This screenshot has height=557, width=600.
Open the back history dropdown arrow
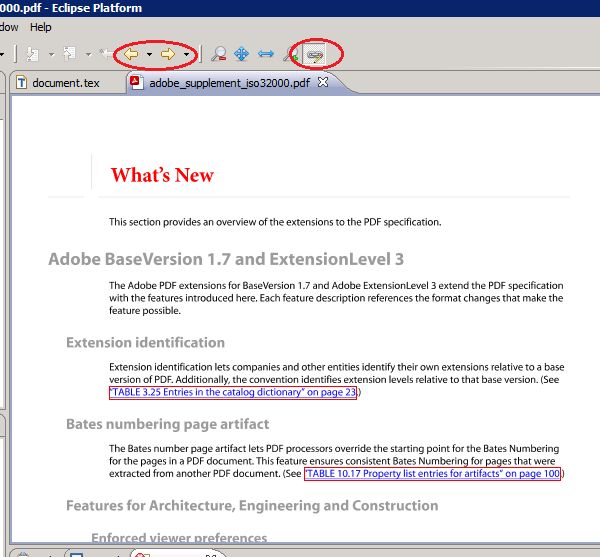click(x=150, y=54)
